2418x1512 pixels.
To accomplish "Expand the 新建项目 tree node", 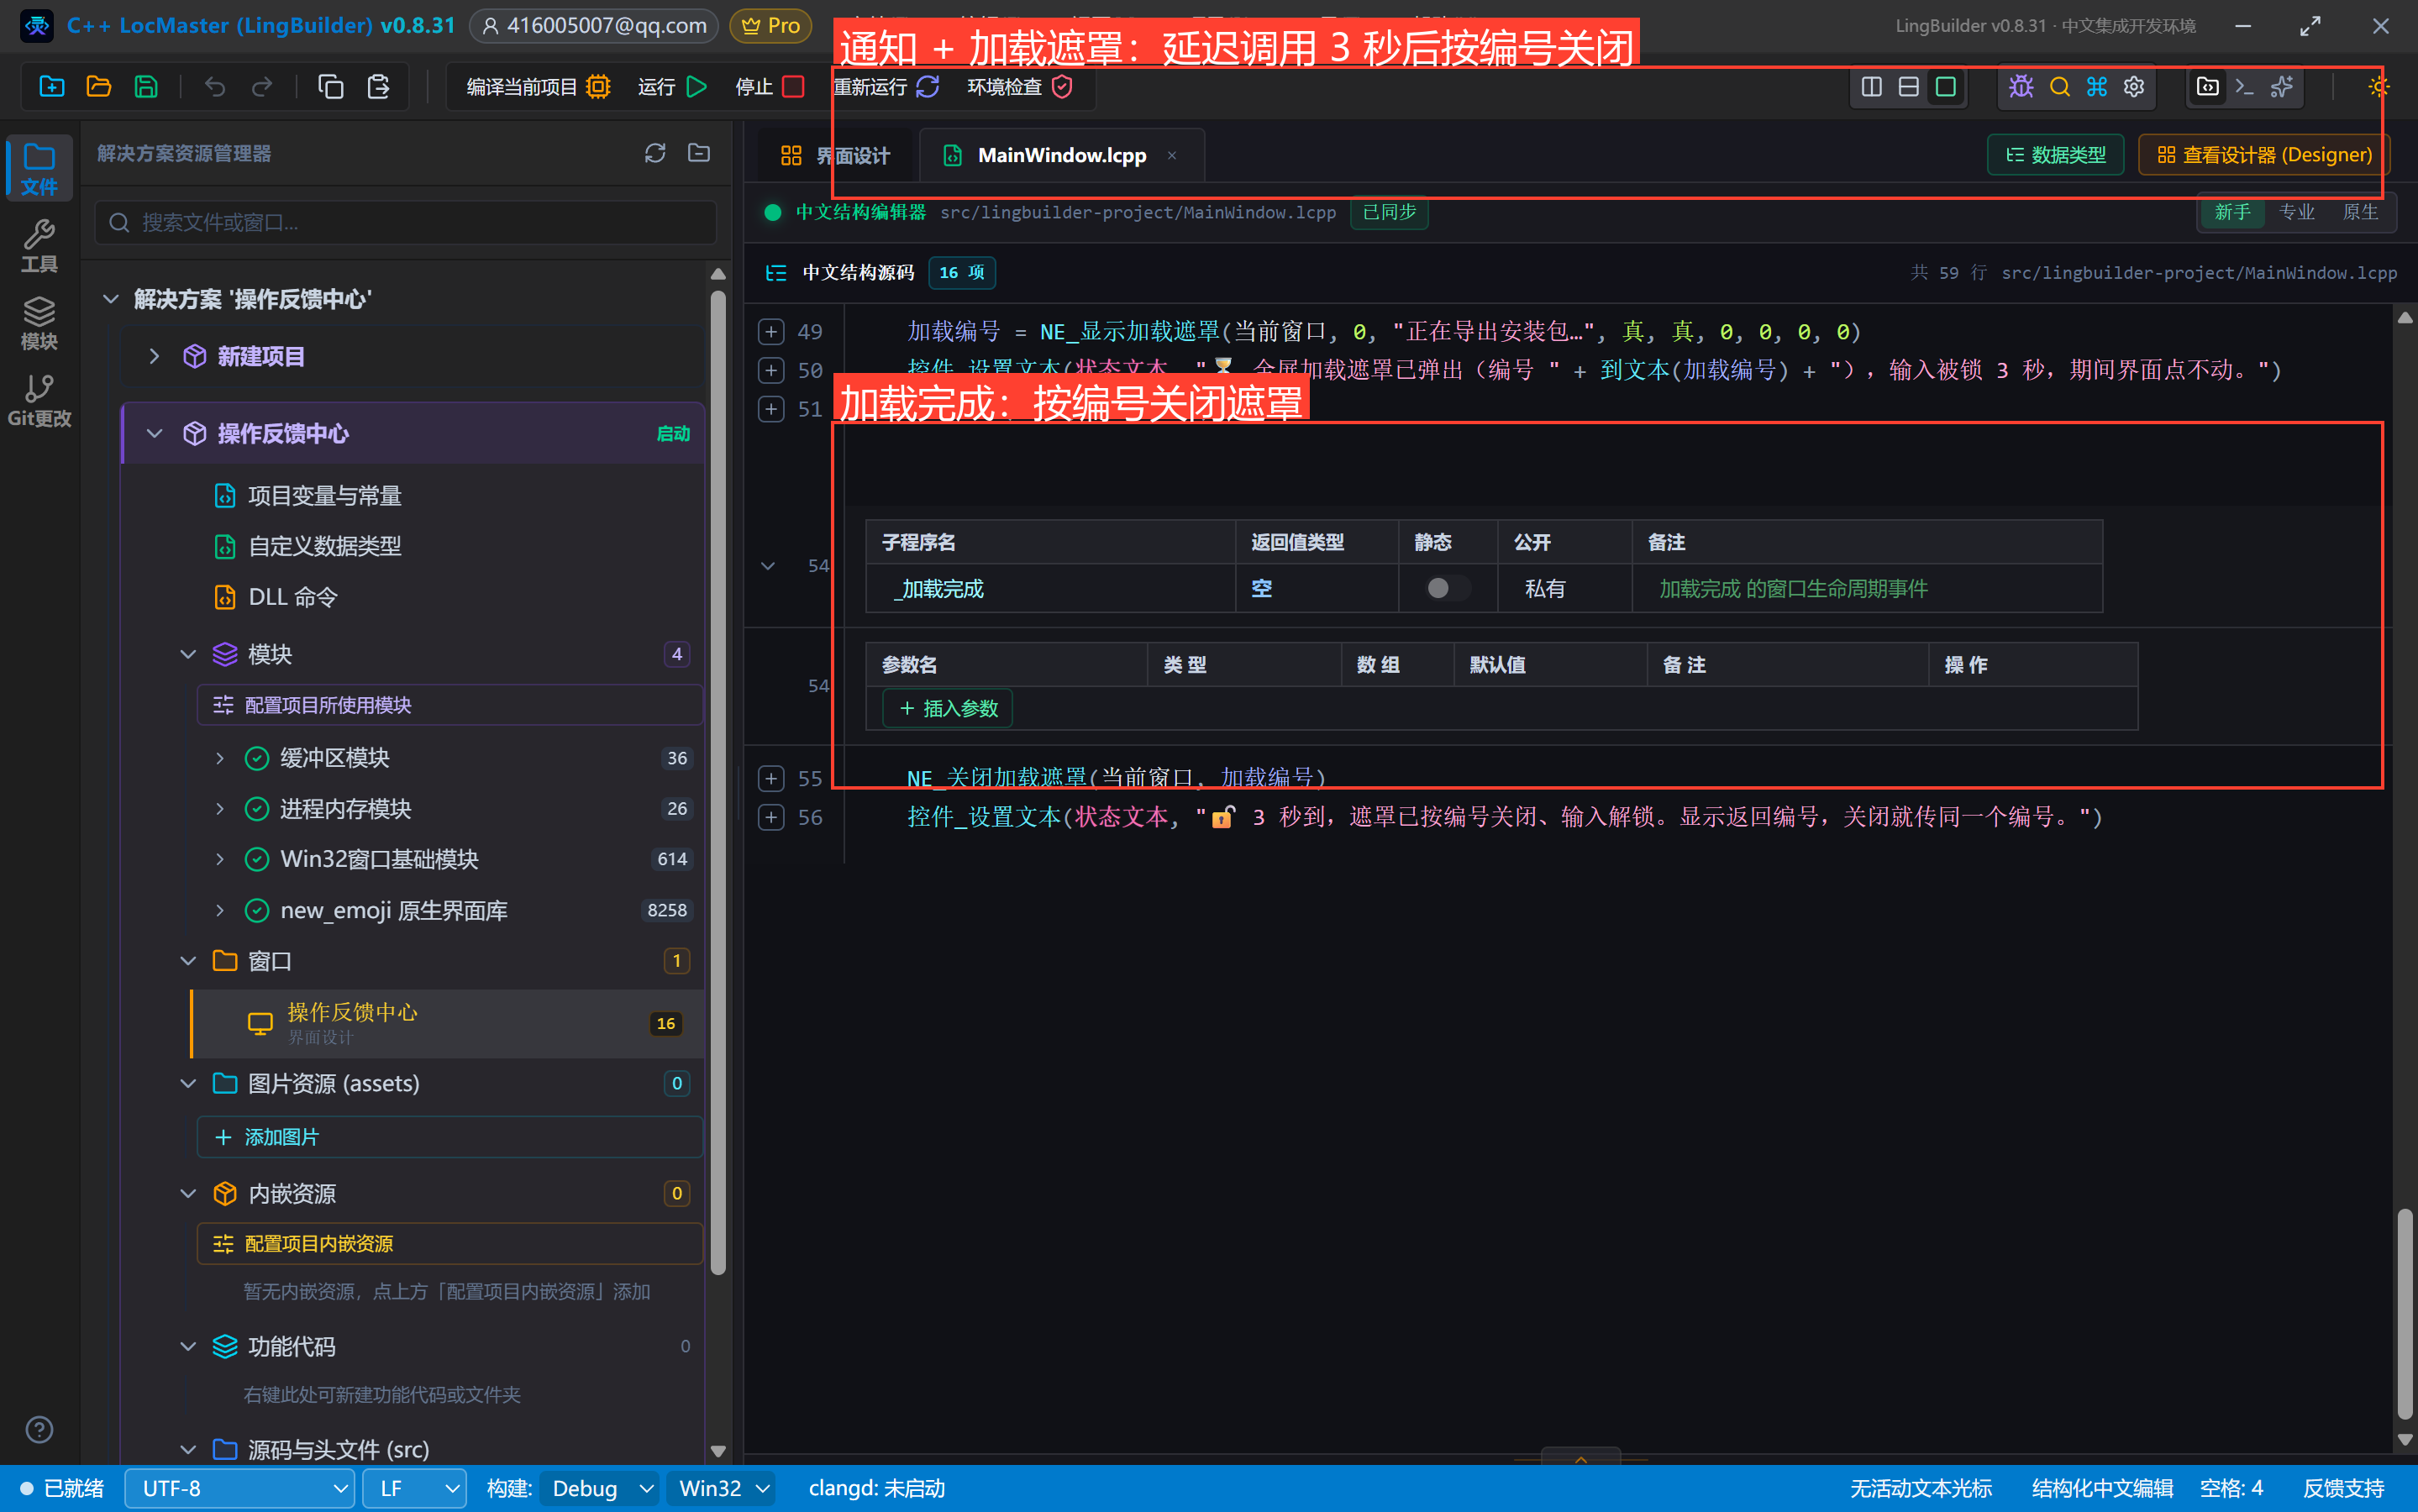I will [154, 356].
